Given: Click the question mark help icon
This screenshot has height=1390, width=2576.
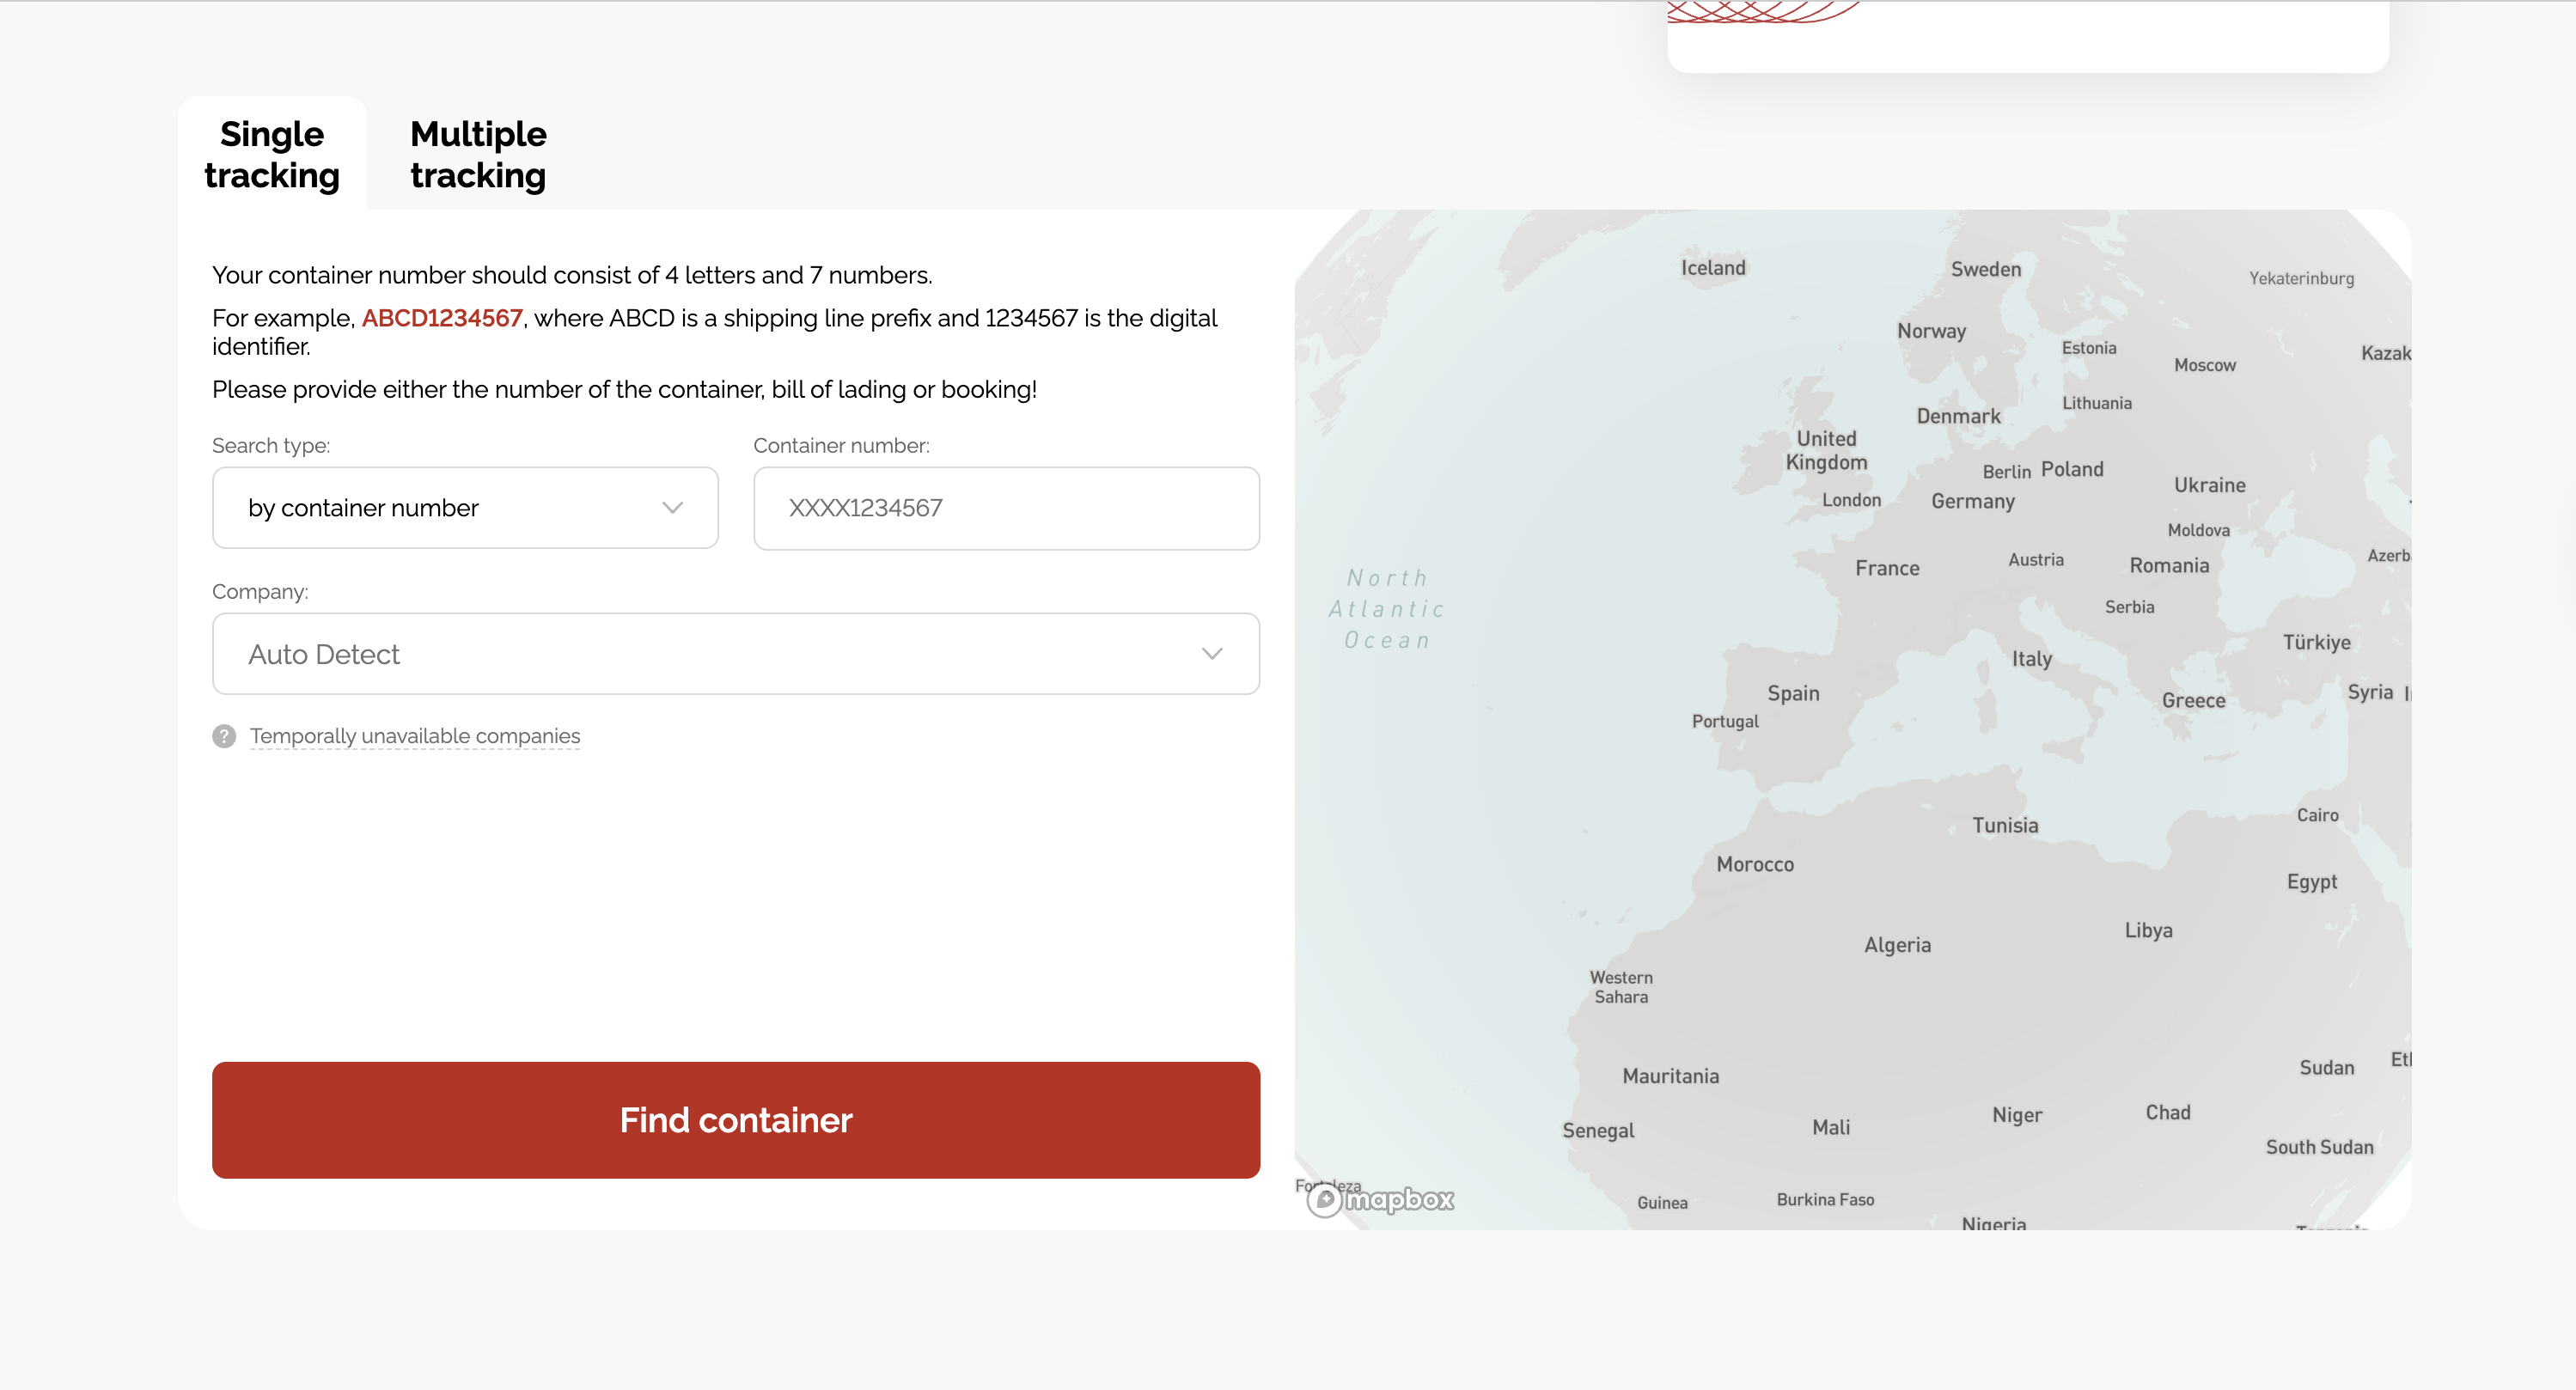Looking at the screenshot, I should (x=224, y=736).
